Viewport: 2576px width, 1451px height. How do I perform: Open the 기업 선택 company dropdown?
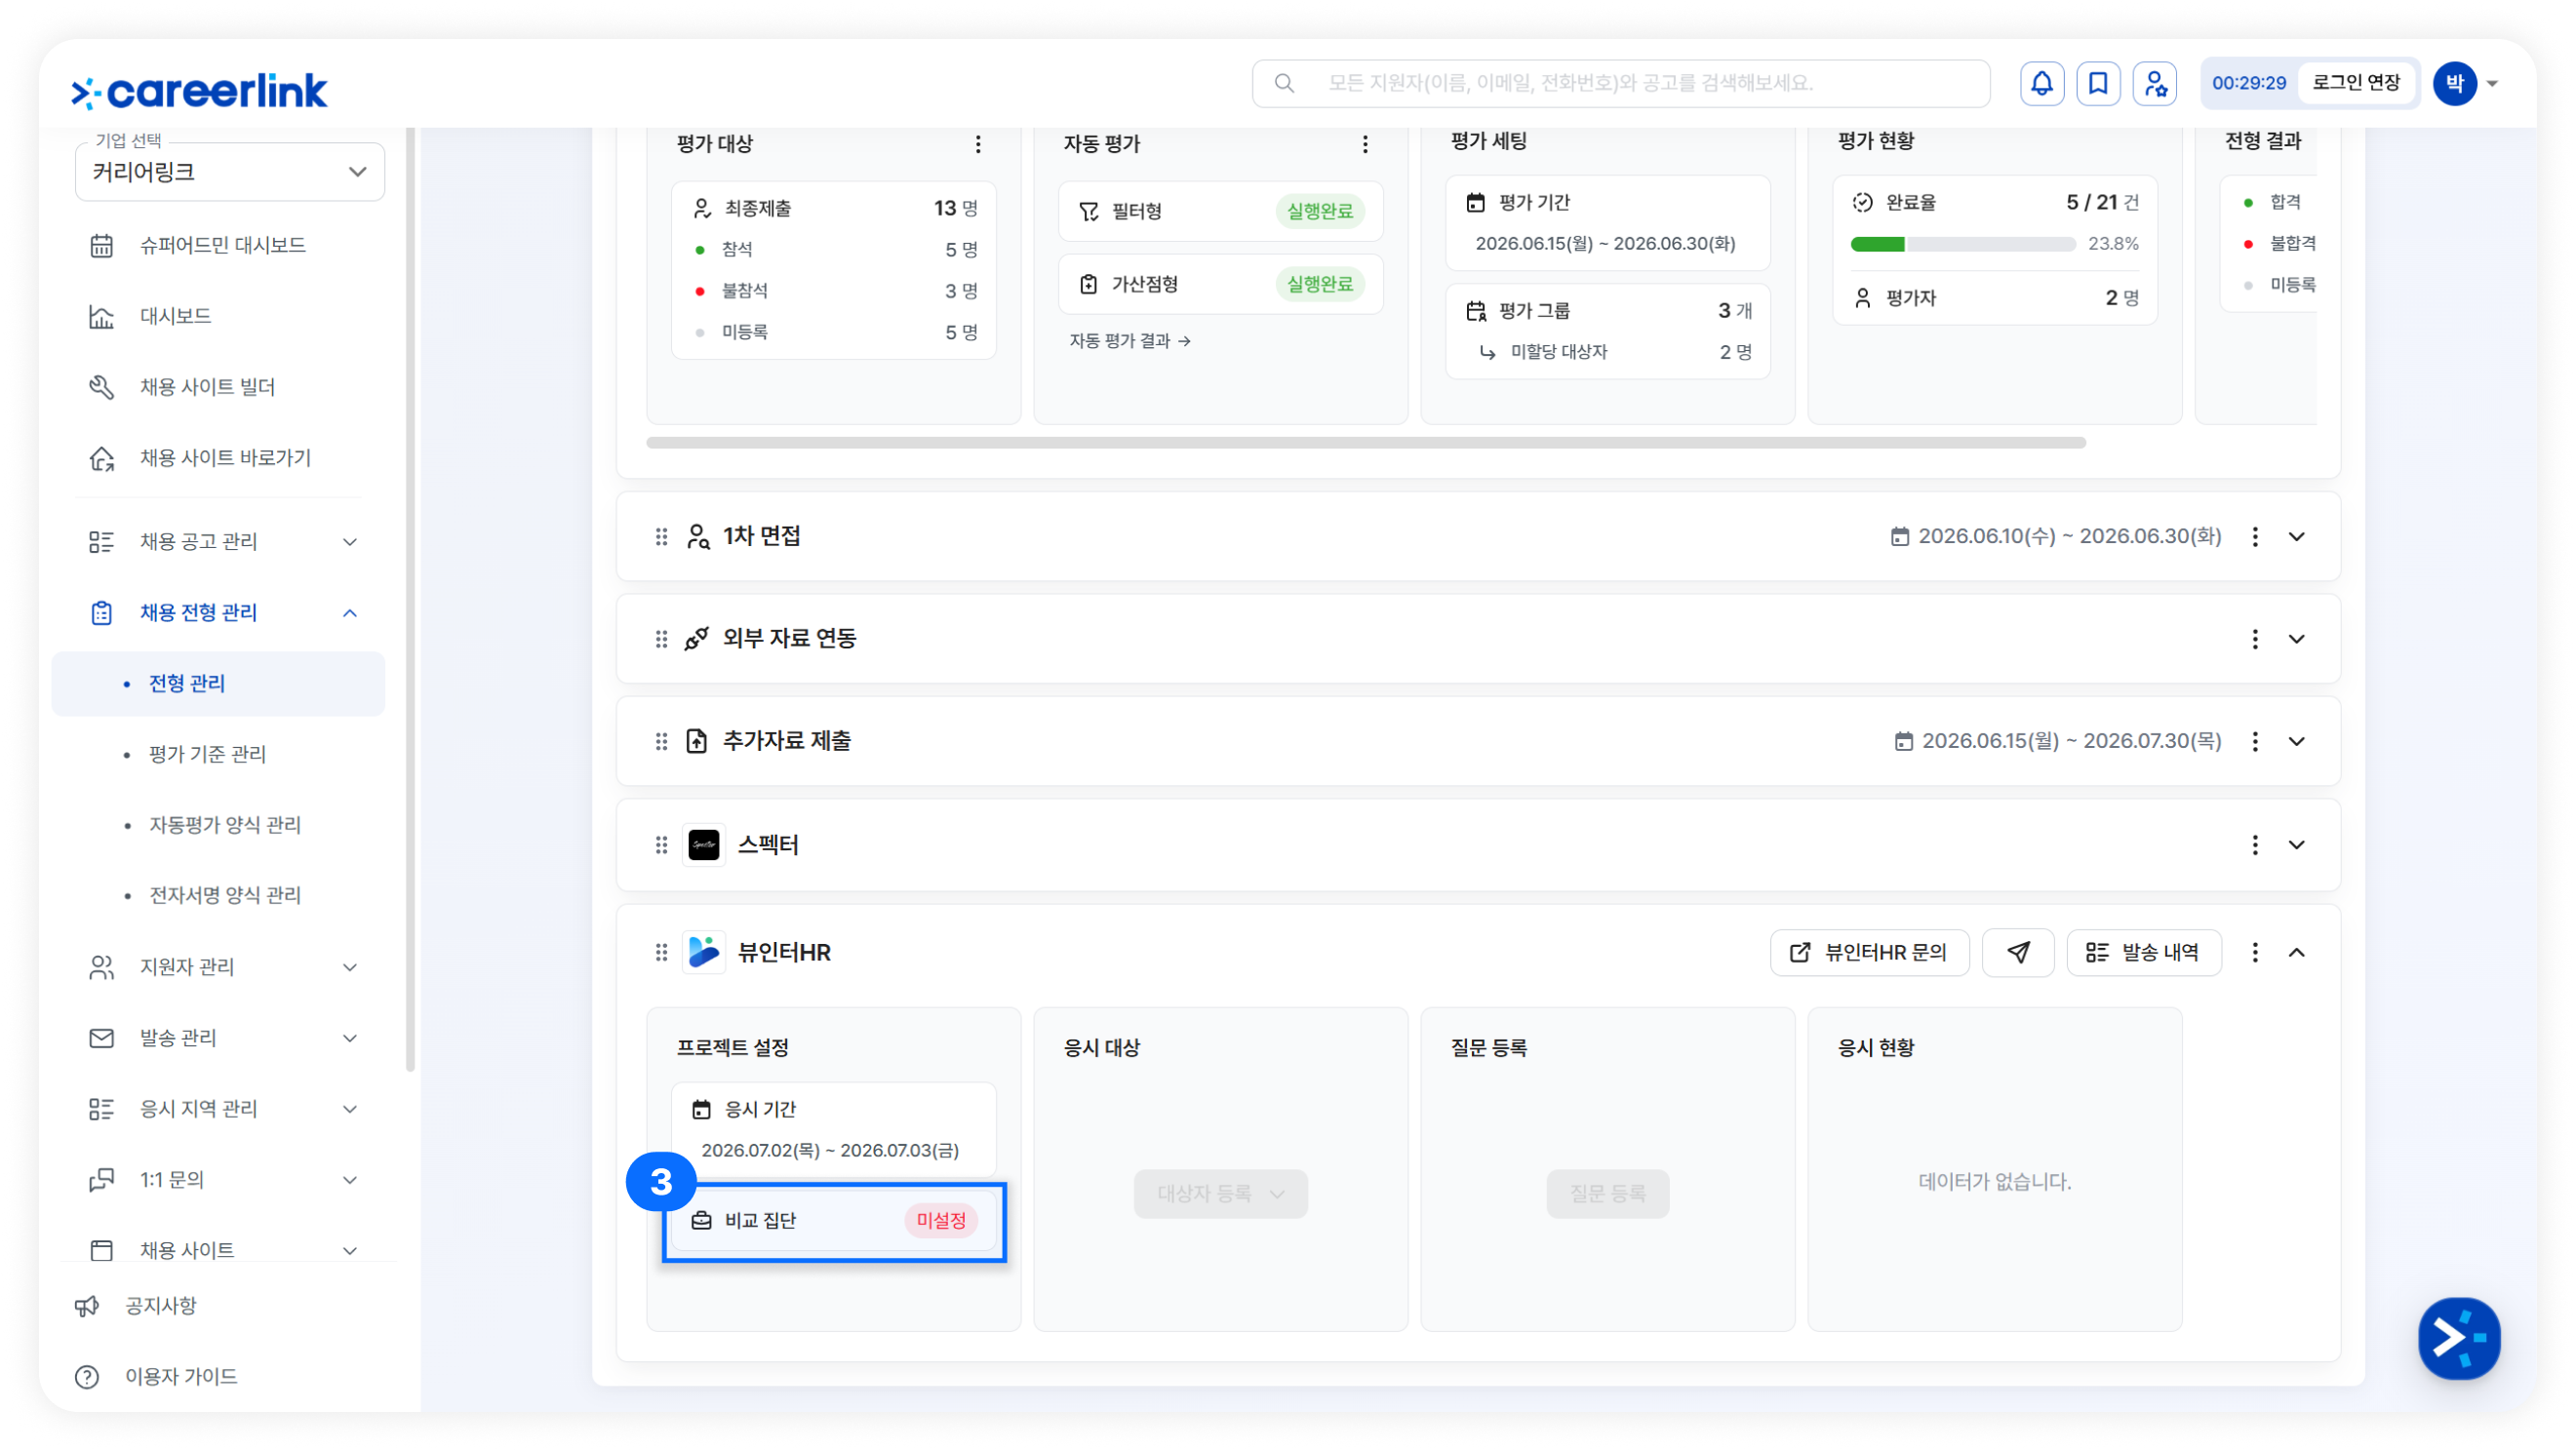coord(230,172)
